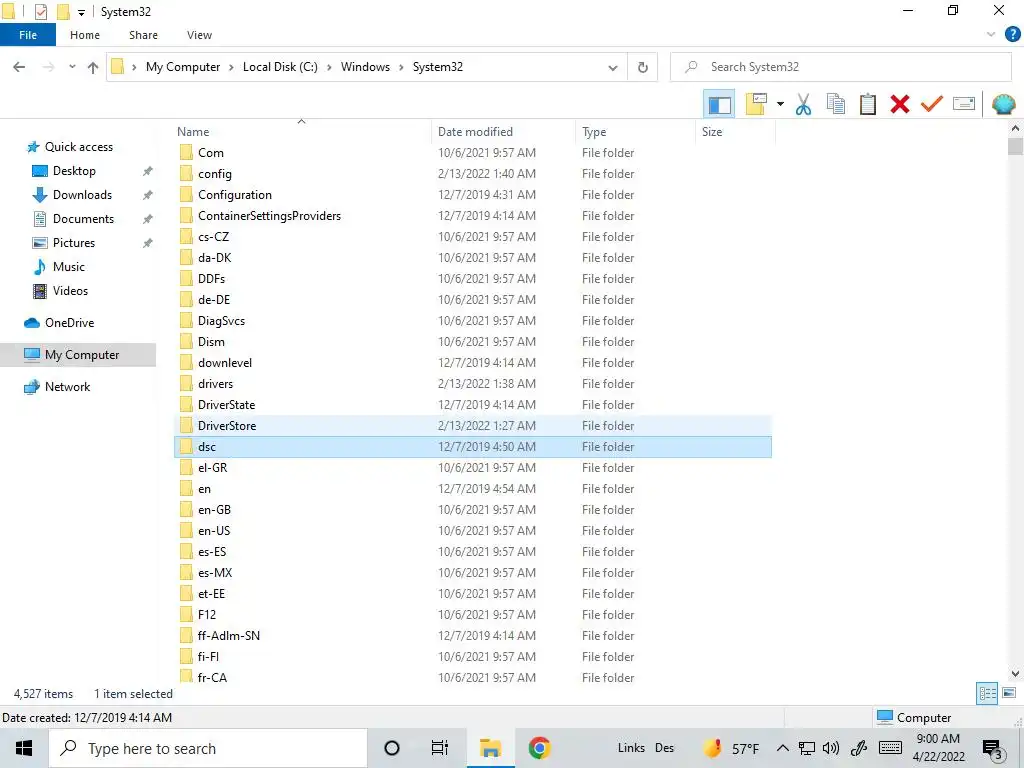Click the Cut scissors icon

(x=803, y=104)
